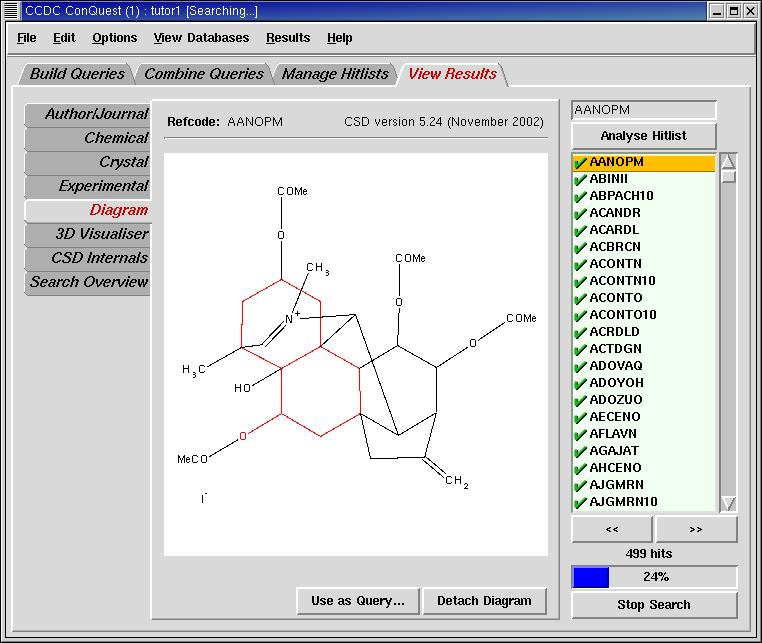Toggle the green checkmark beside ABINII
762x643 pixels.
click(x=580, y=179)
